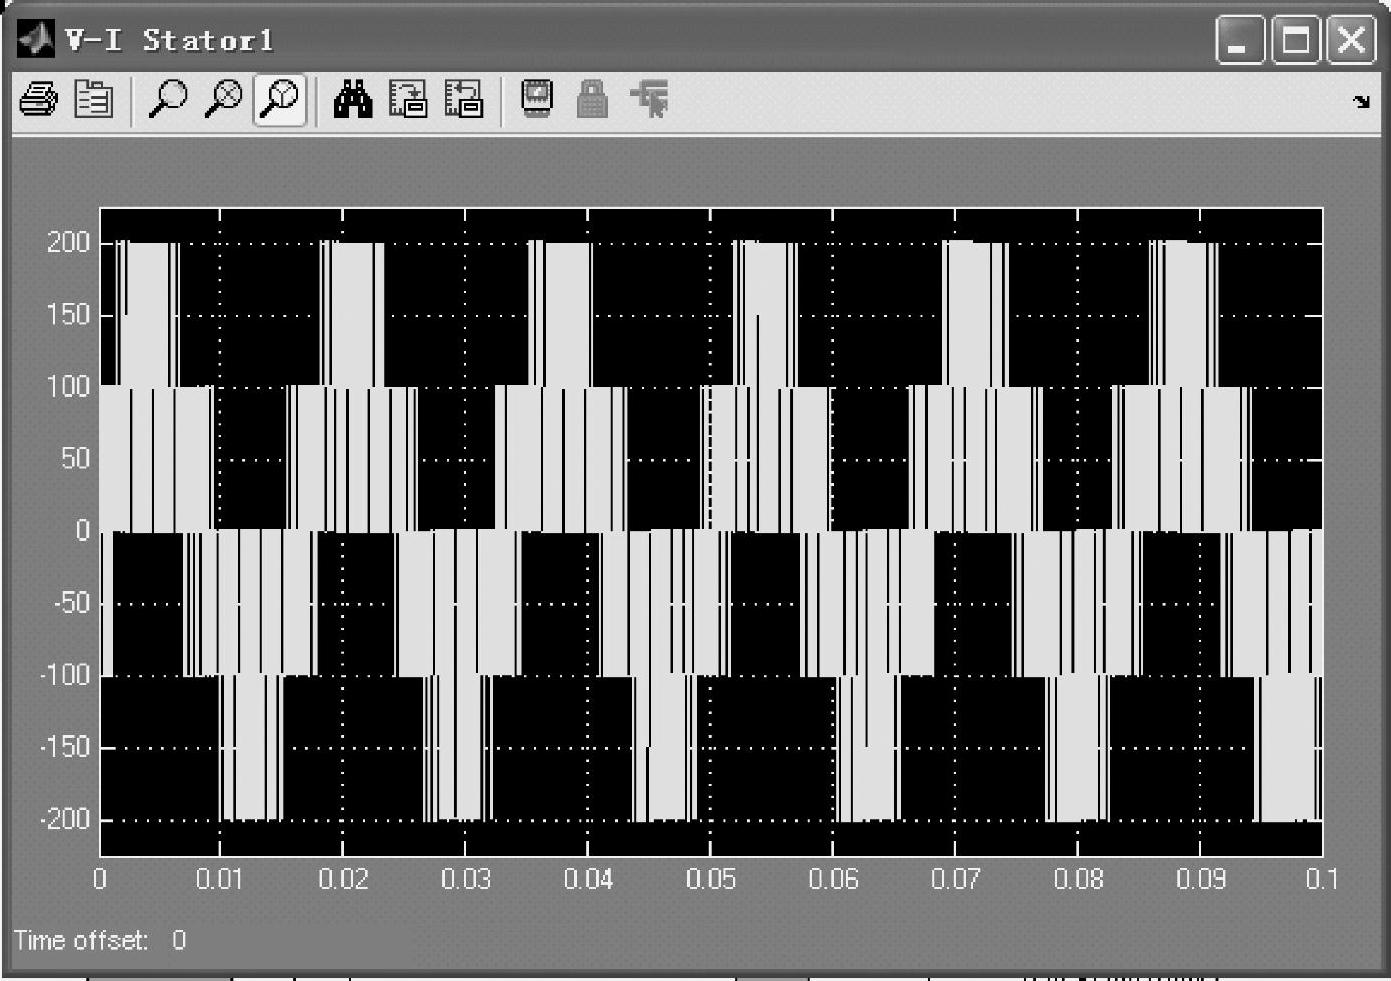Toggle the Floating scope icon
This screenshot has width=1391, height=981.
point(537,99)
